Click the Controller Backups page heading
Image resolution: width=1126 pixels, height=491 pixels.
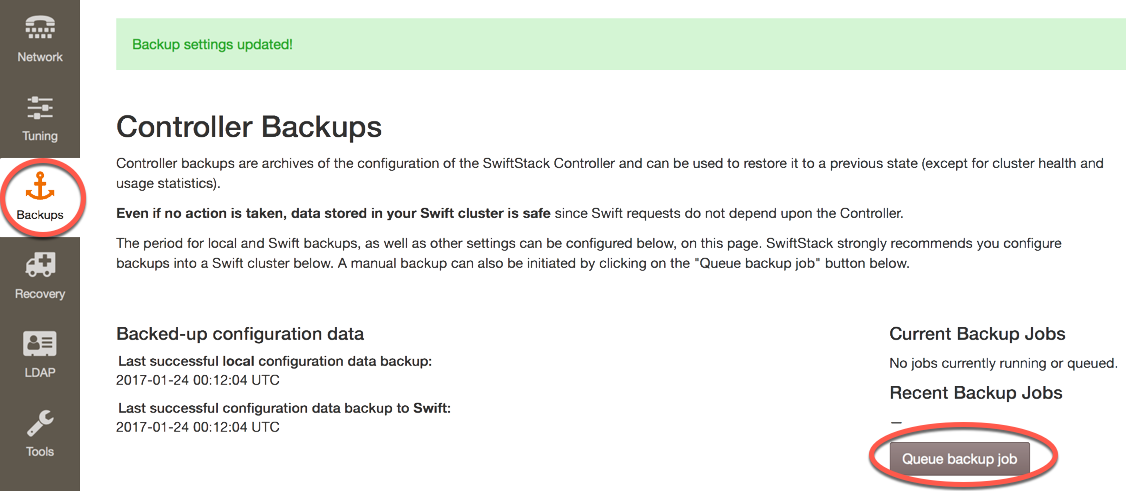coord(248,128)
